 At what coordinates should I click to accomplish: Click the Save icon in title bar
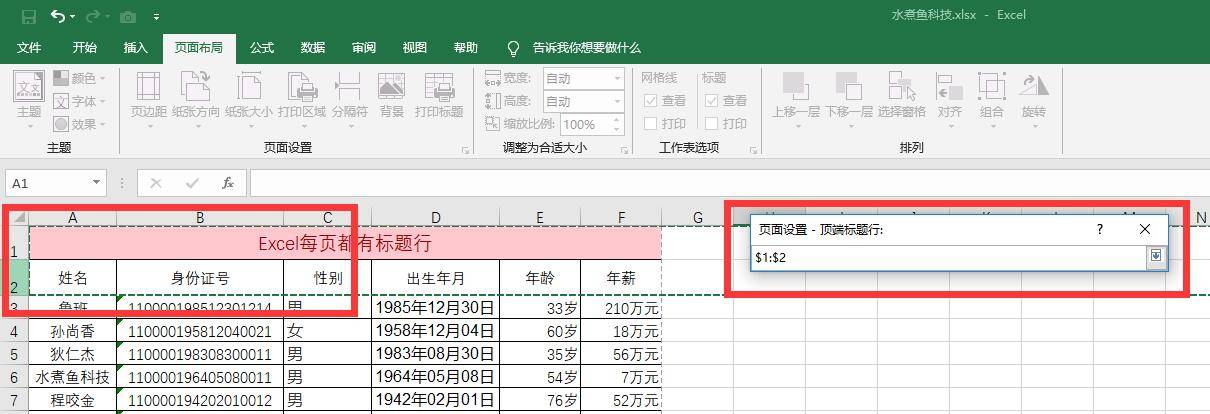(28, 16)
